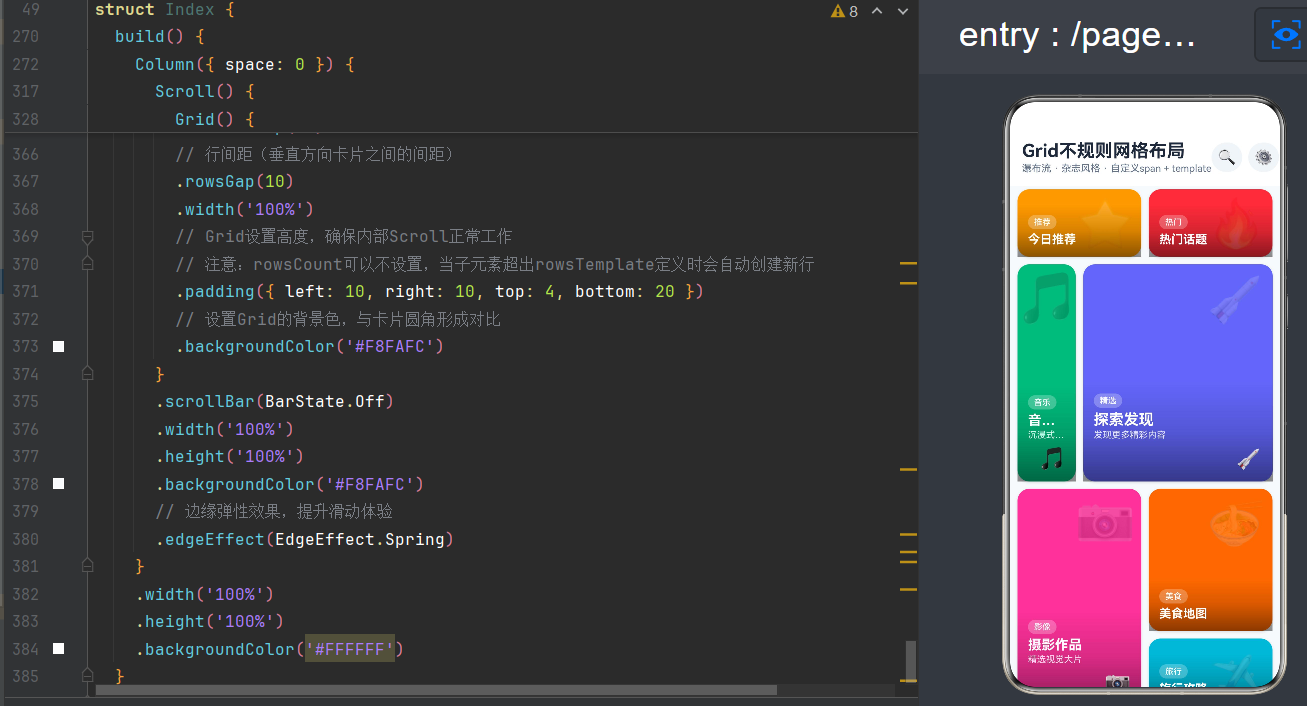Click the 推荐 tag on orange card
1307x706 pixels.
(1043, 222)
